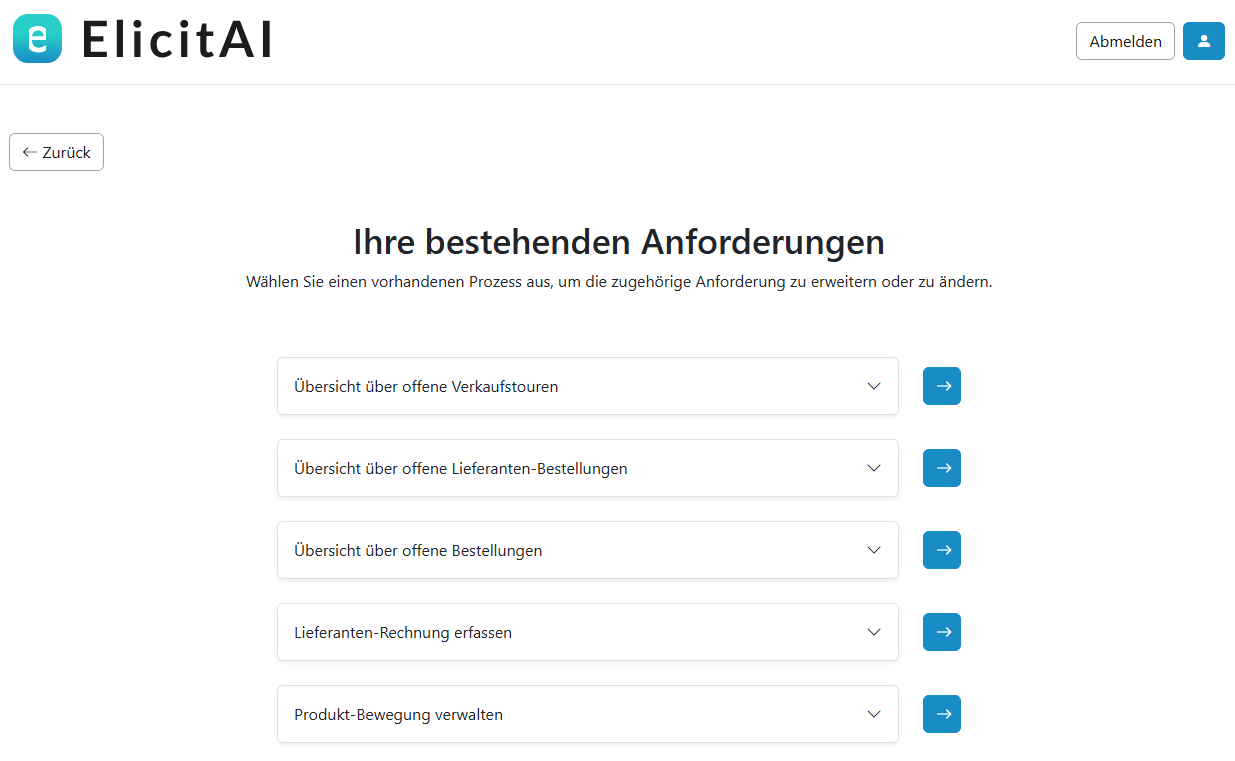Open arrow for Lieferanten-Rechnung erfassen
The image size is (1235, 761).
(941, 632)
